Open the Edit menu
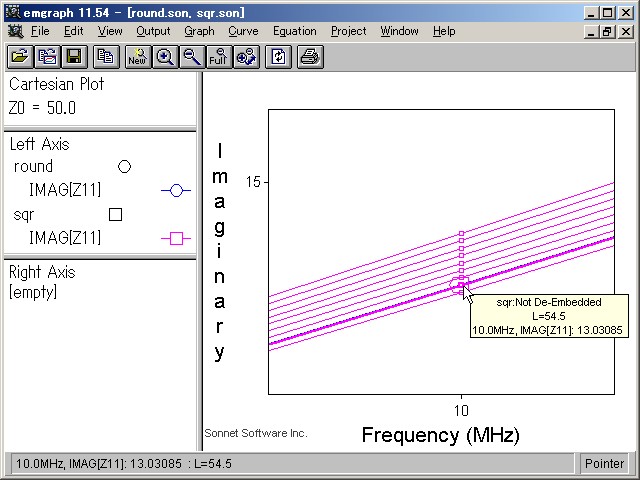Image resolution: width=640 pixels, height=480 pixels. (73, 31)
